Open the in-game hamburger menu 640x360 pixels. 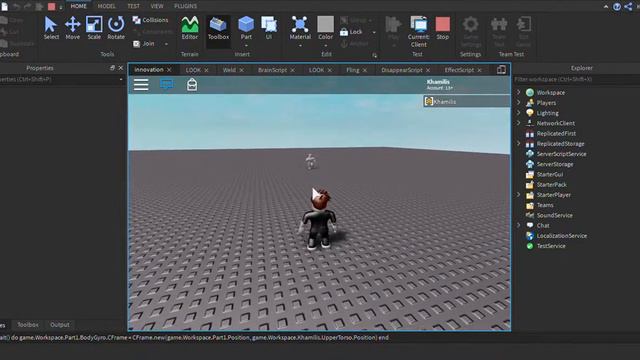point(141,84)
